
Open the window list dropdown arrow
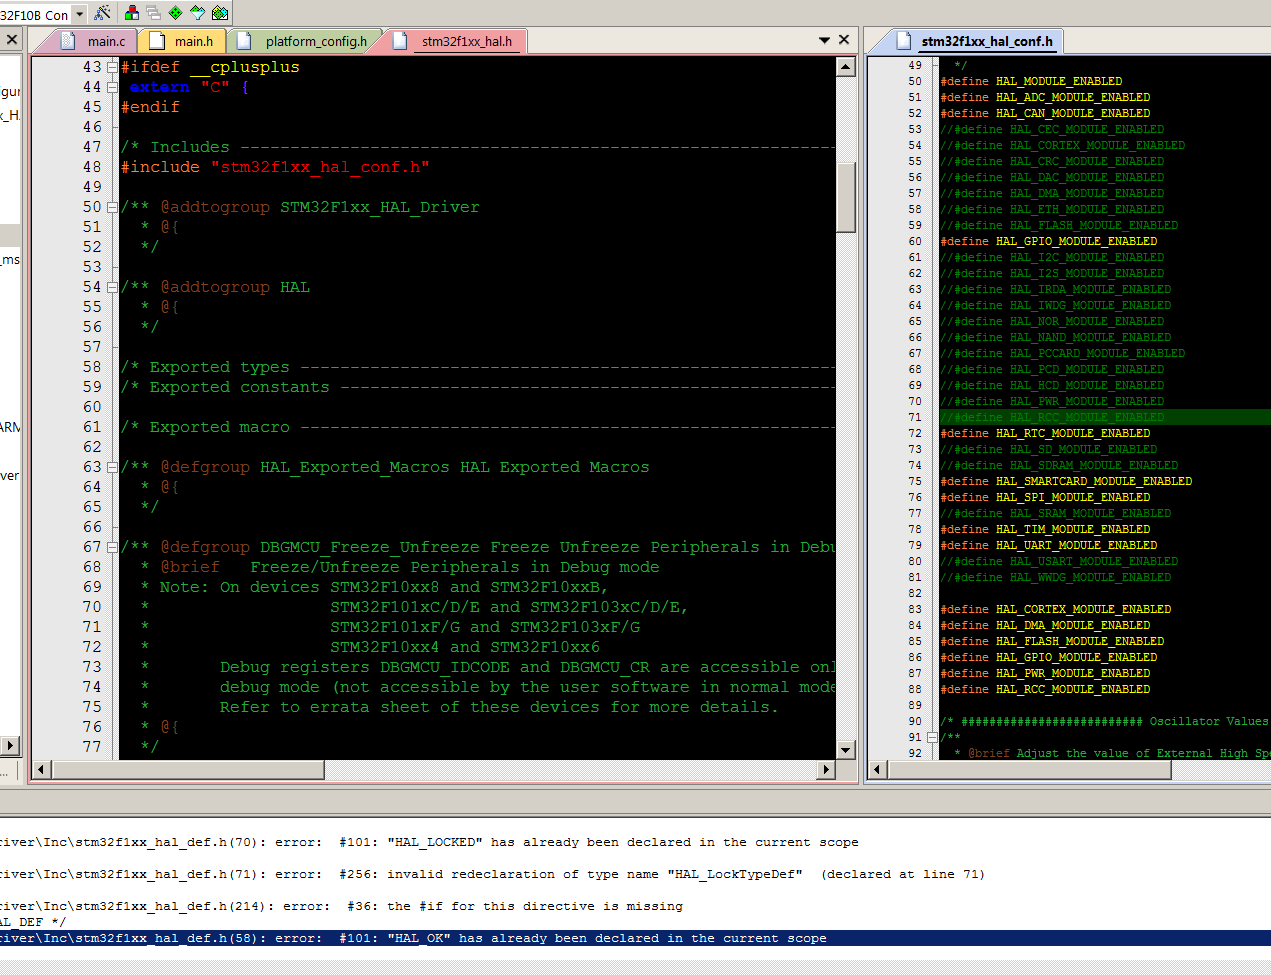[824, 40]
